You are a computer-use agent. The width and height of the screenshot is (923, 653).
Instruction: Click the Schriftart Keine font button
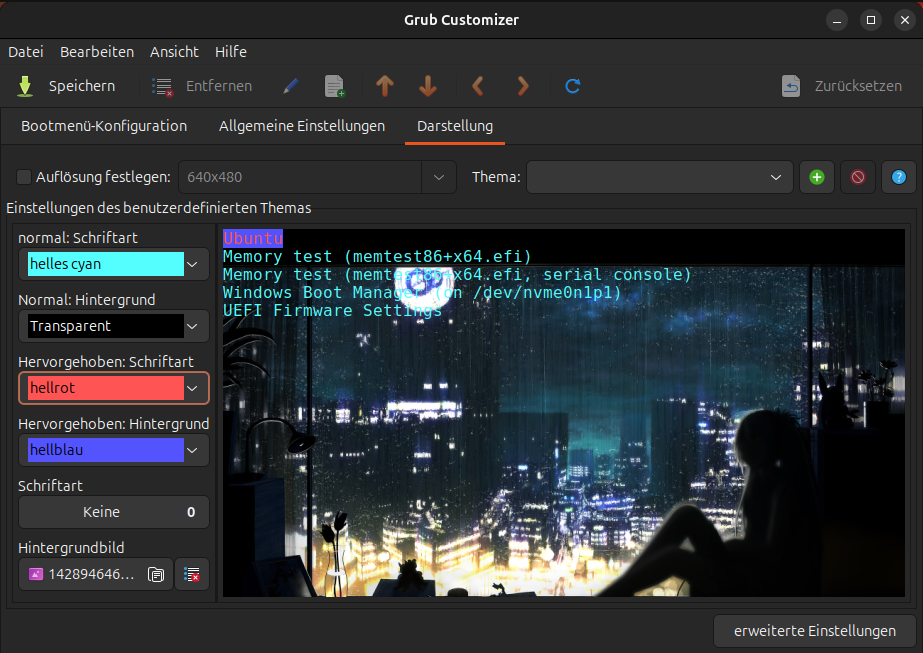[x=113, y=512]
